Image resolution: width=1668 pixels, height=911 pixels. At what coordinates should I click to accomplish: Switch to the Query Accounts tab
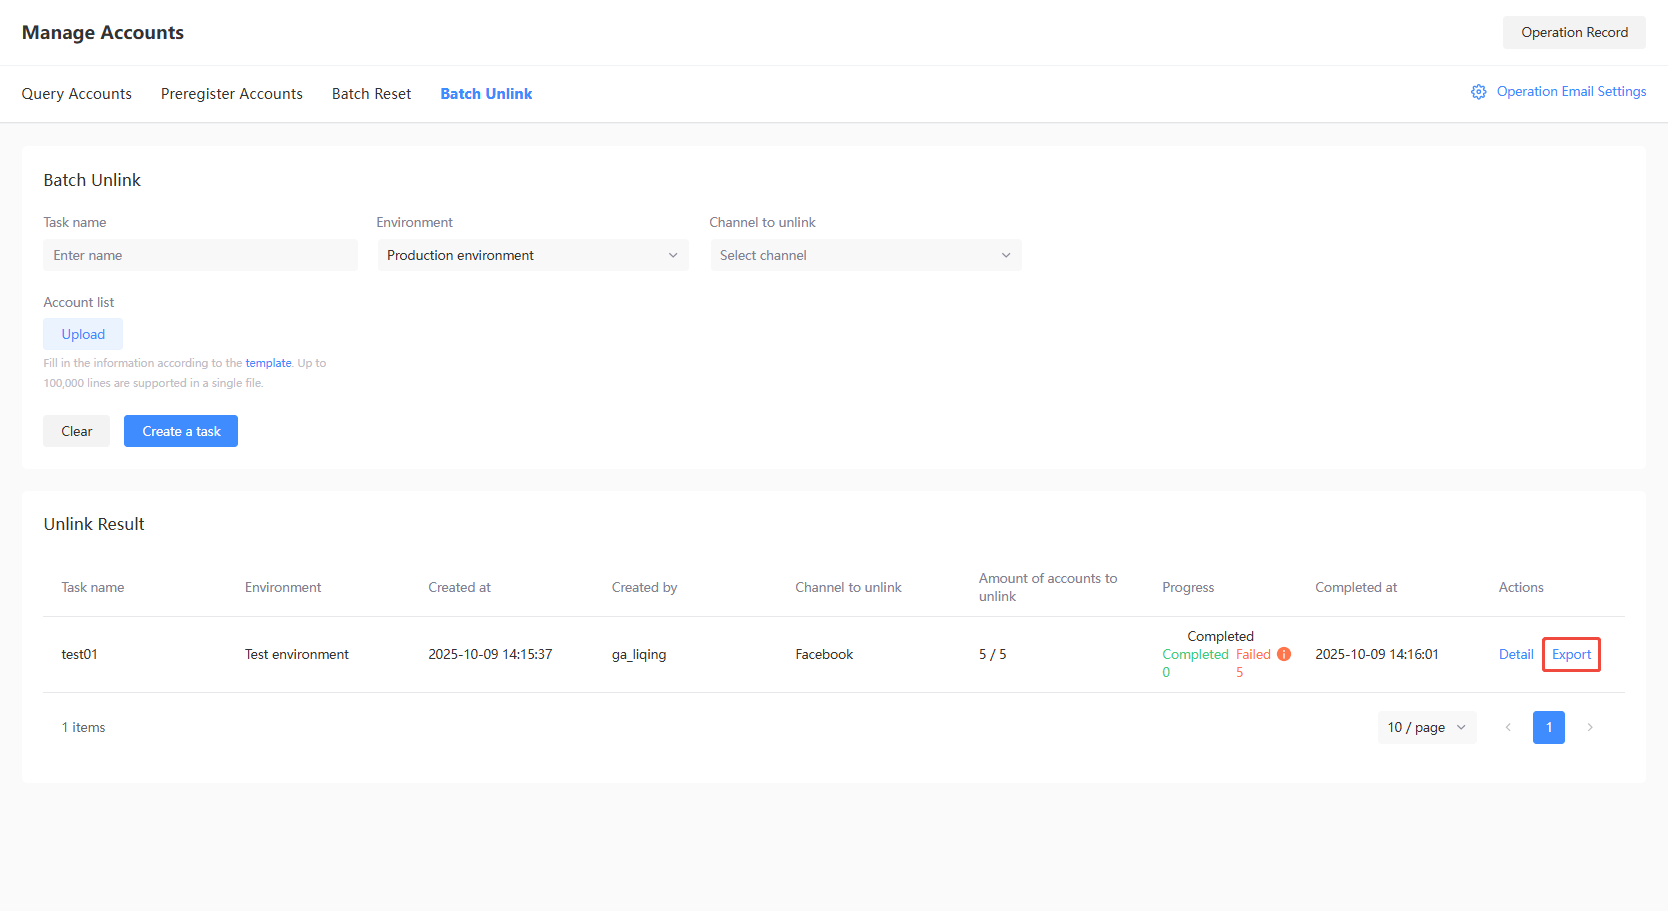77,94
